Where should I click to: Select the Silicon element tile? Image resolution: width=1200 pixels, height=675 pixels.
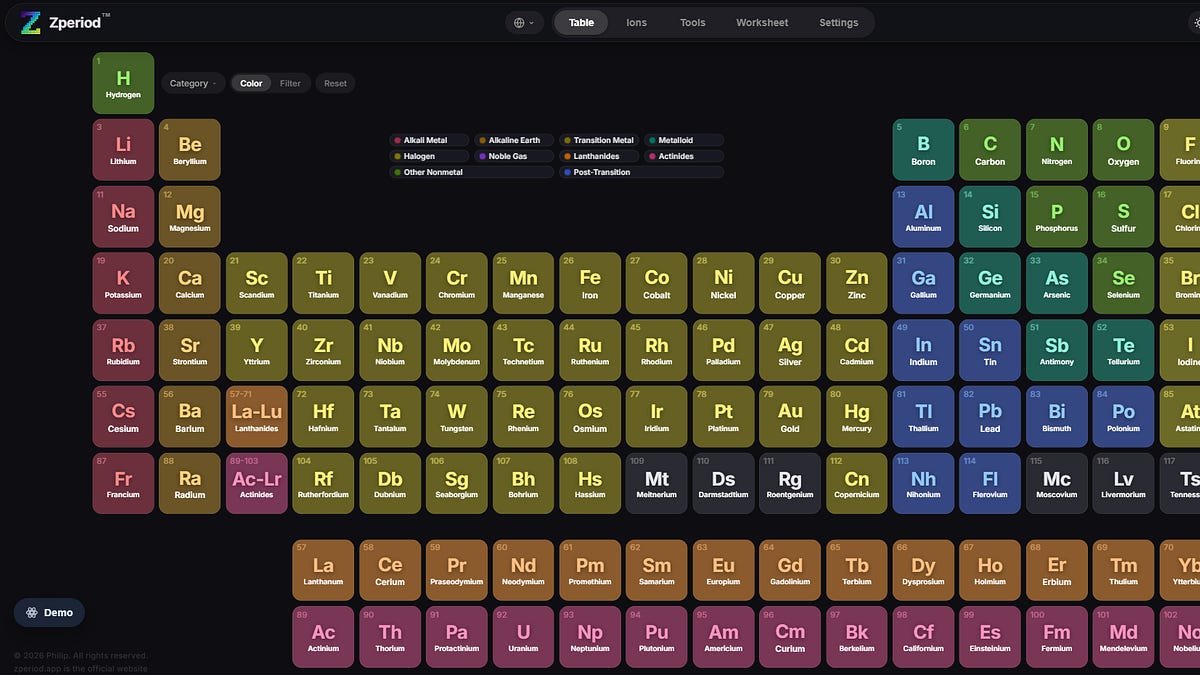click(x=990, y=217)
